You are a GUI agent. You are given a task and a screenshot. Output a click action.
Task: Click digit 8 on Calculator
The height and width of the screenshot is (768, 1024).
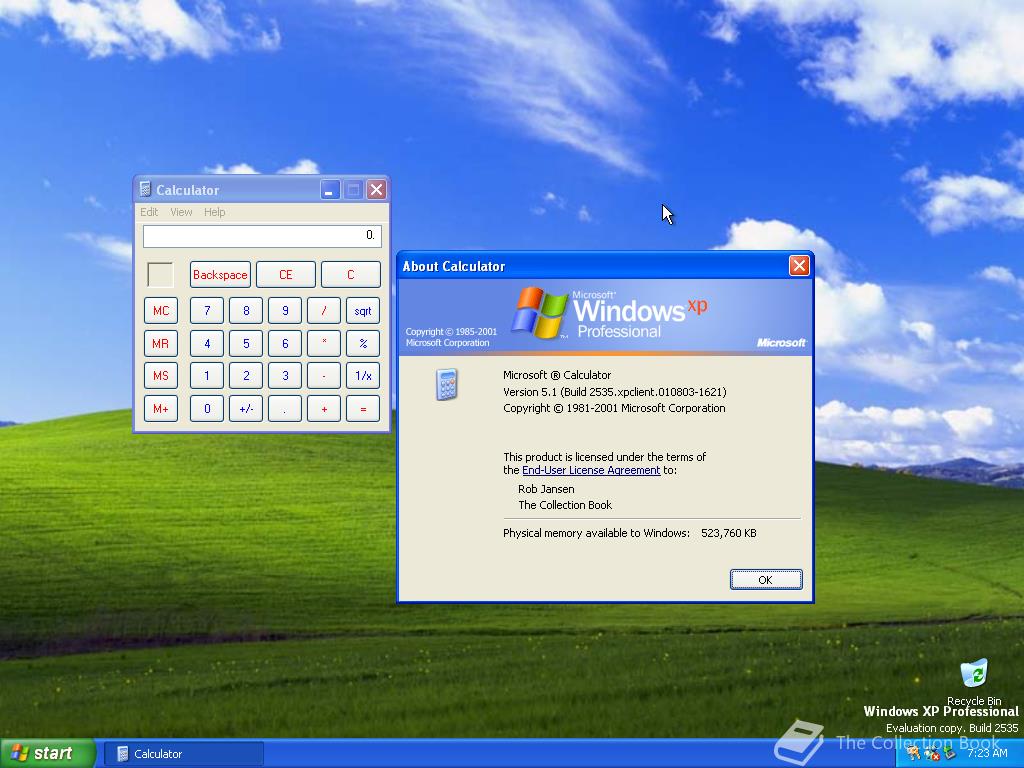coord(246,311)
